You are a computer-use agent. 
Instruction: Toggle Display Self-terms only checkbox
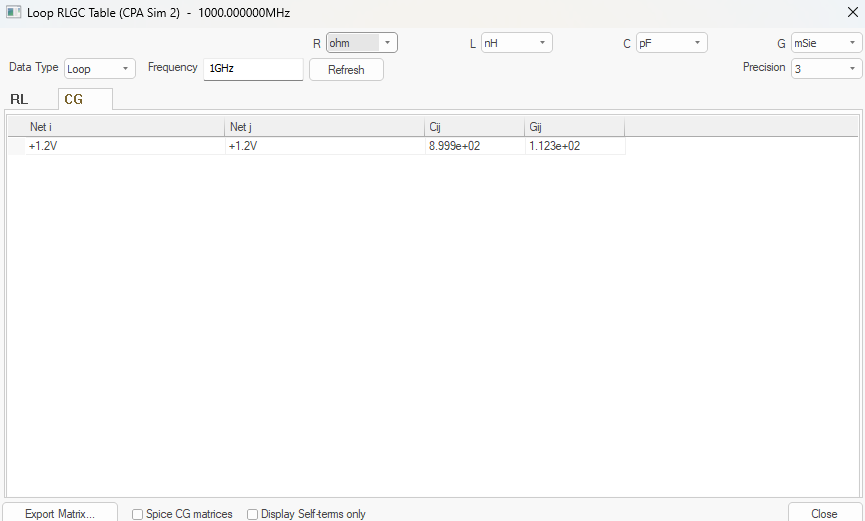pyautogui.click(x=253, y=514)
